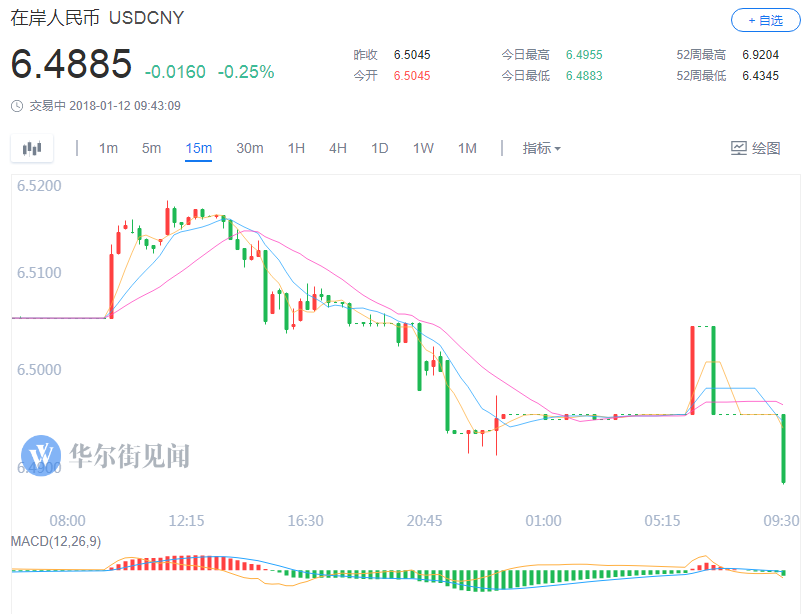Image resolution: width=811 pixels, height=614 pixels.
Task: Click the 6.5100 price axis label
Action: [x=39, y=273]
